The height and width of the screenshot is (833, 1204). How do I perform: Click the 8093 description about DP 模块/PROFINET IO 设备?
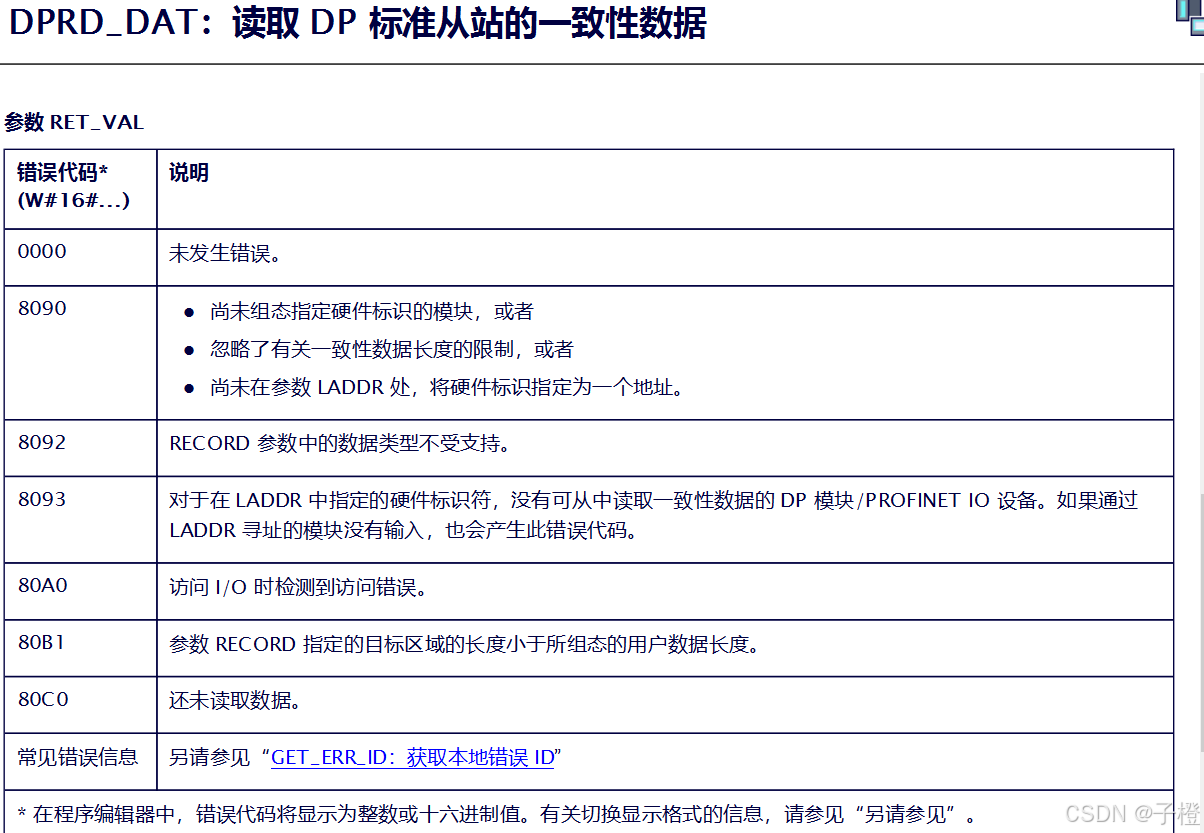(x=654, y=515)
